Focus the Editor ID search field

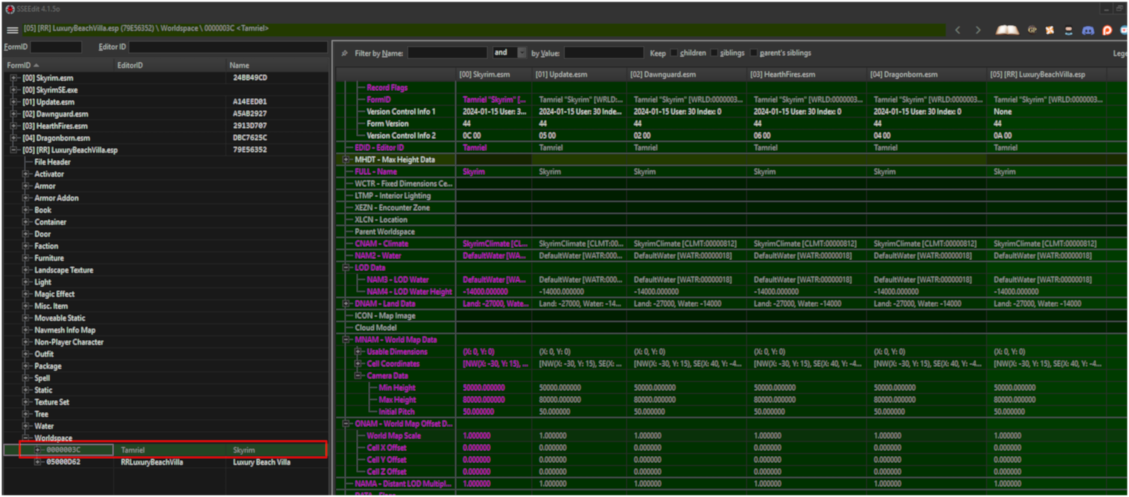click(228, 47)
